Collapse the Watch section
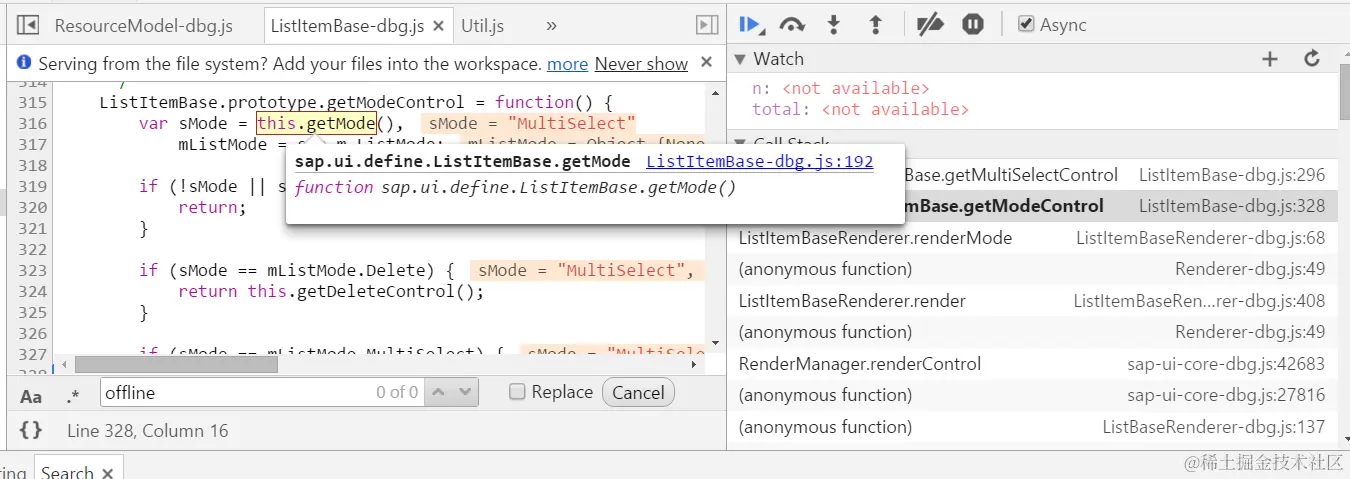Screen dimensions: 1350x479 740,59
